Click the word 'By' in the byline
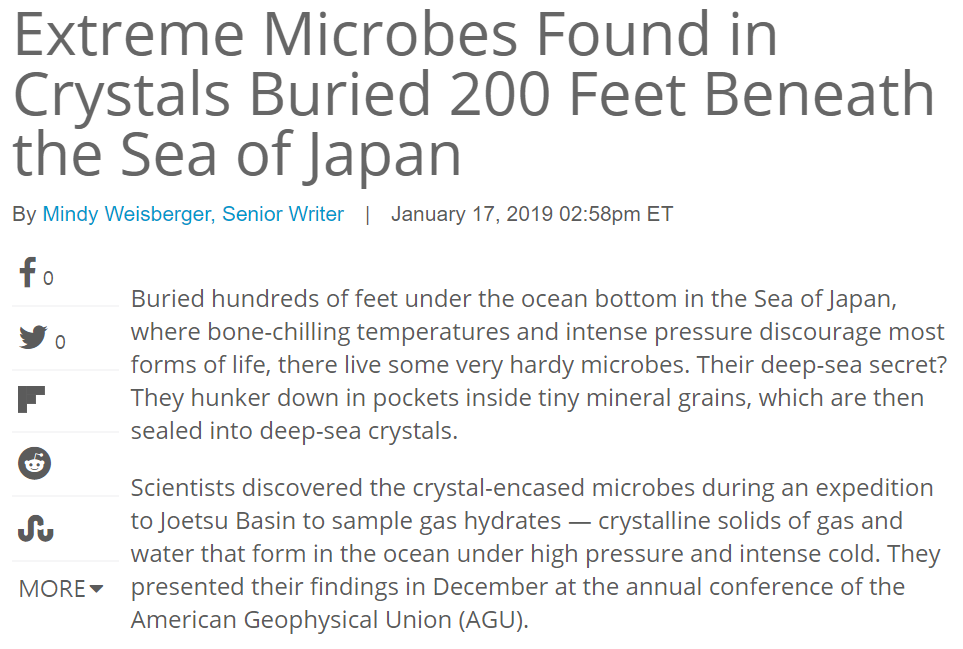 click(x=24, y=214)
